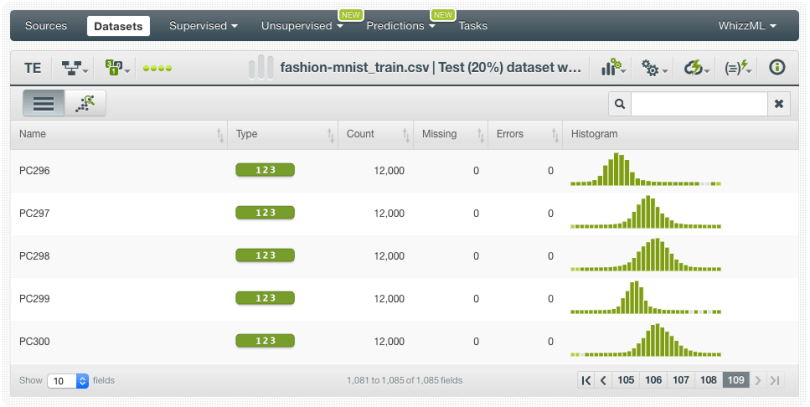This screenshot has width=810, height=407.
Task: Open the PC299 histogram
Action: tap(646, 297)
